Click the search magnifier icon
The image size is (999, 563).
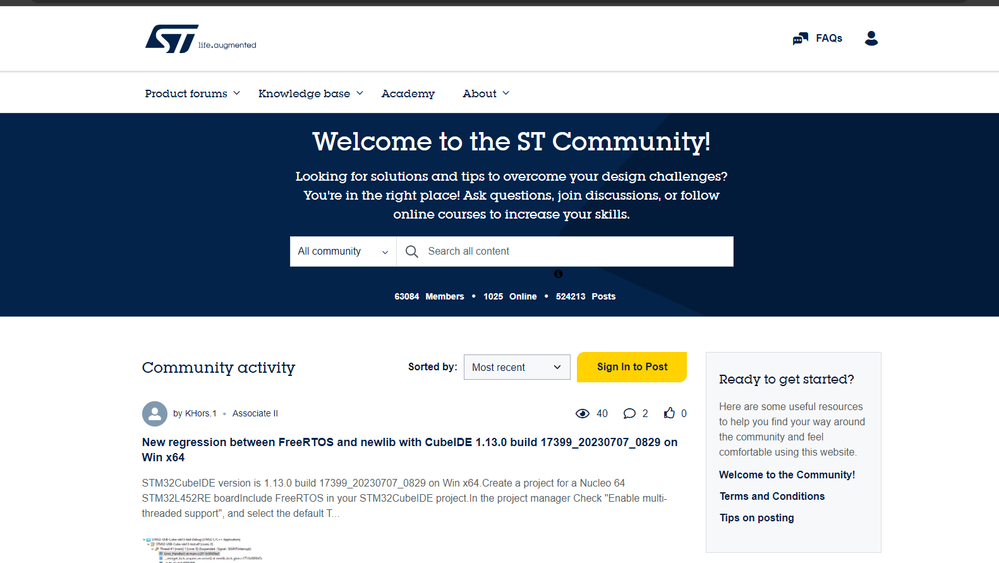click(412, 252)
